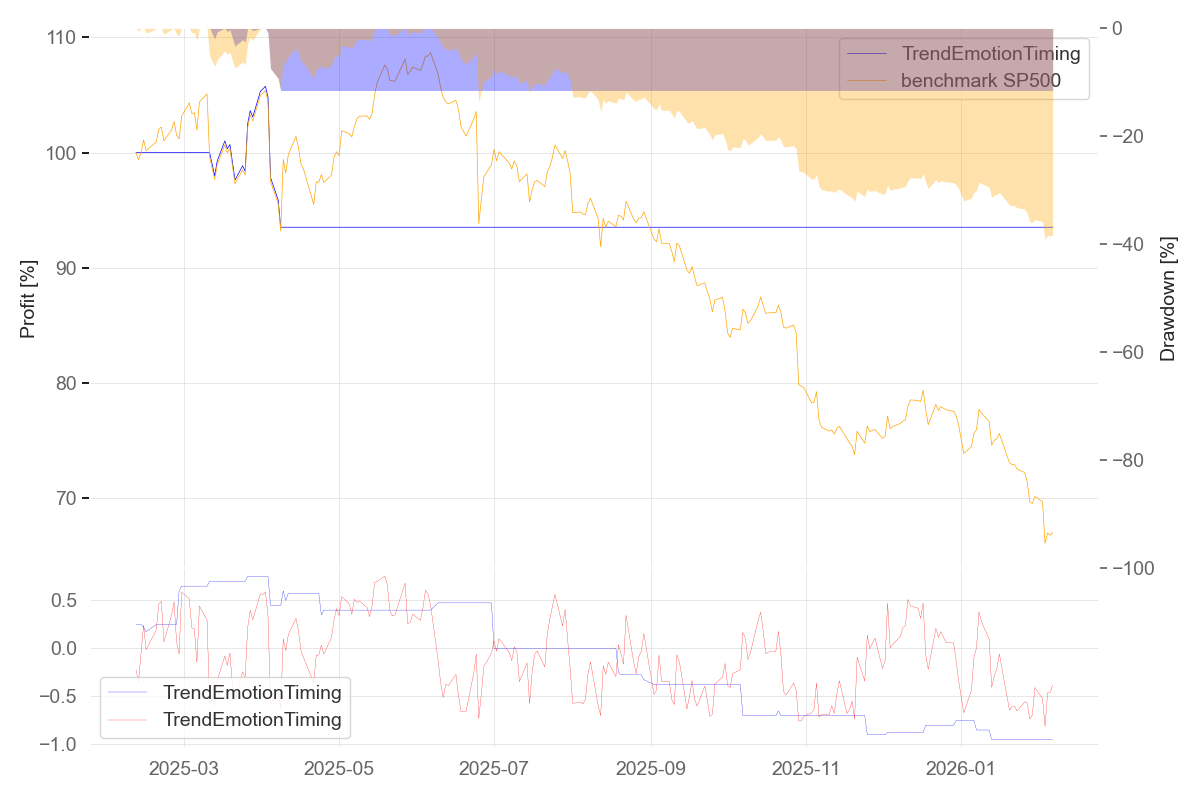Select the Drawdown [%] axis label

1167,298
